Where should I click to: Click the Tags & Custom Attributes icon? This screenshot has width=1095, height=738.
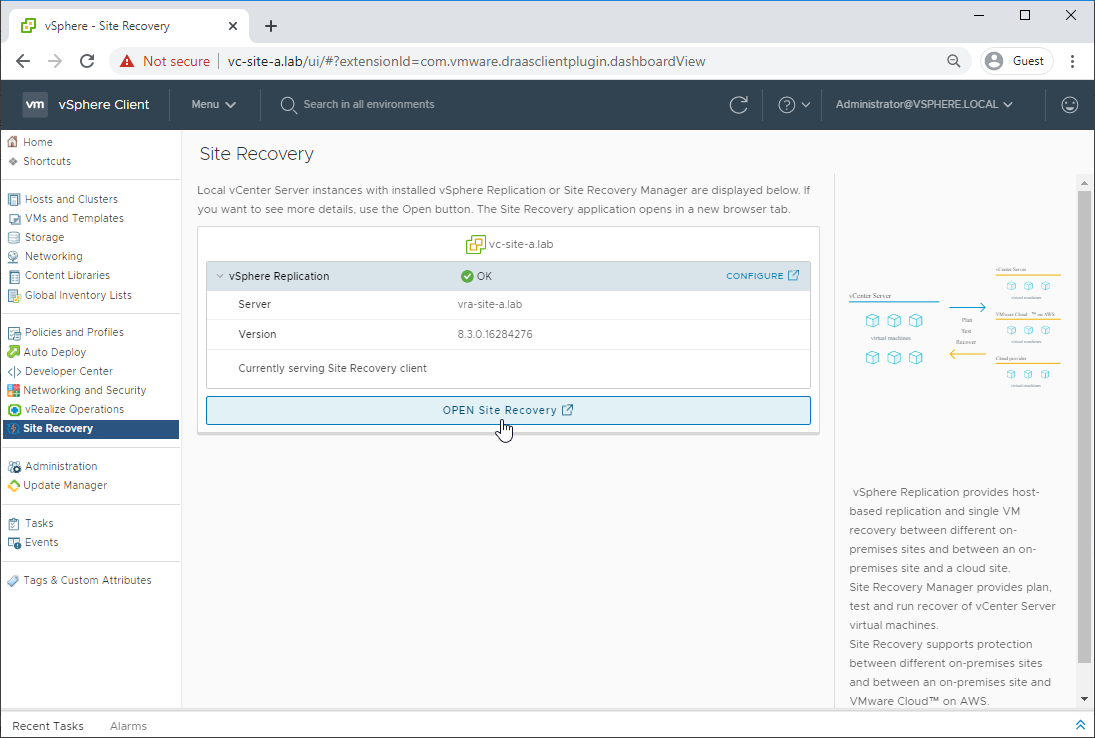point(13,580)
